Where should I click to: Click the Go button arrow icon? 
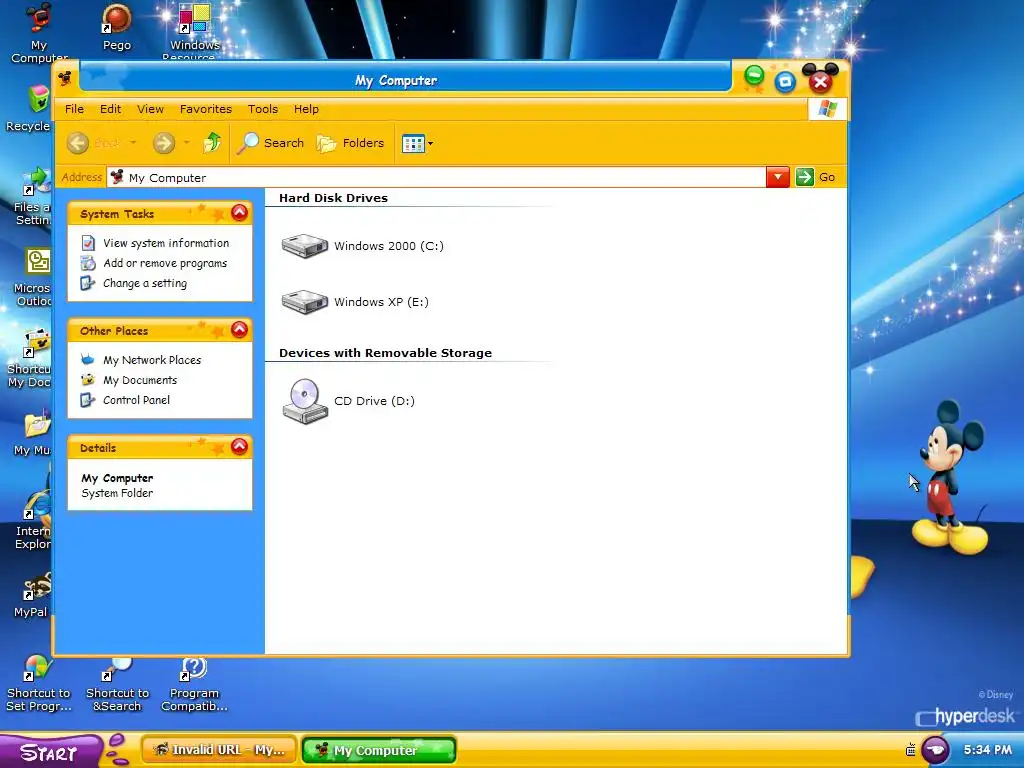(x=805, y=177)
